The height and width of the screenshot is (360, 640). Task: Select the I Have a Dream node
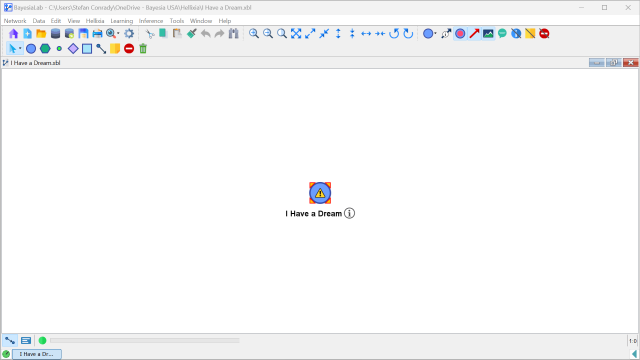pyautogui.click(x=320, y=193)
